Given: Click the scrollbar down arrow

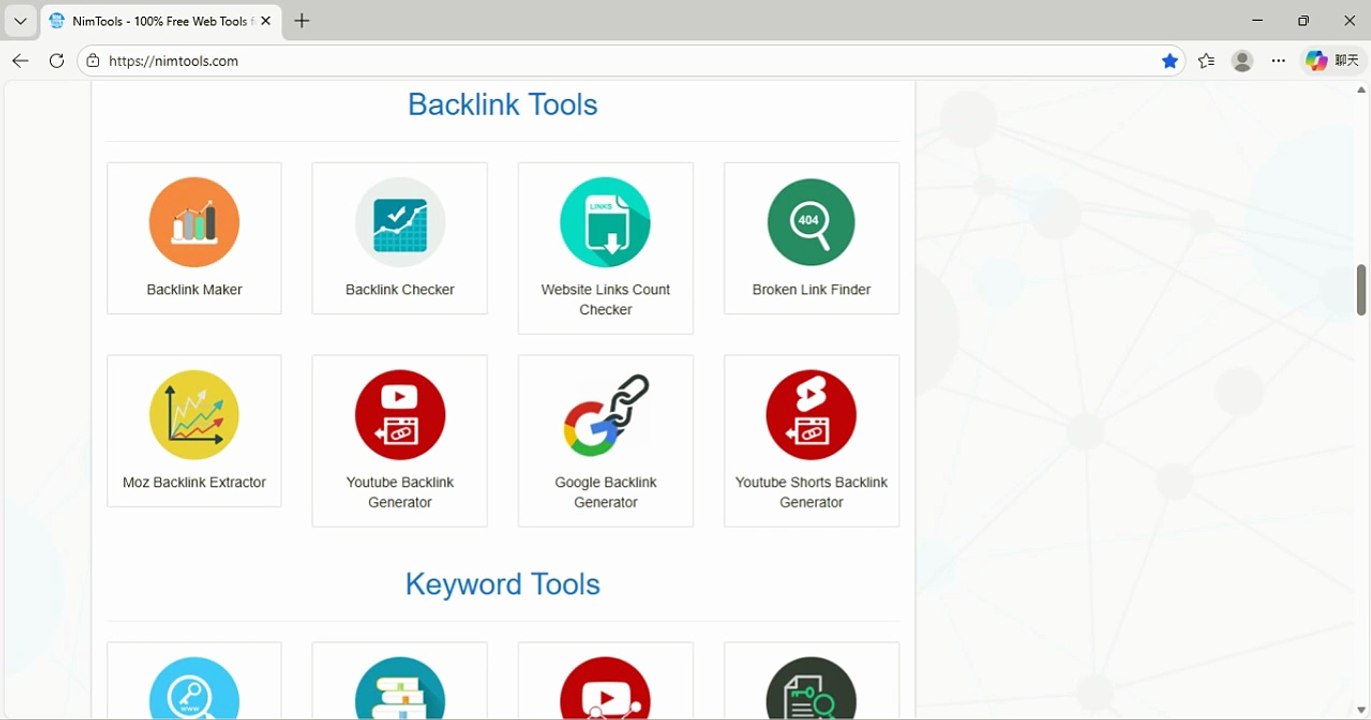Looking at the screenshot, I should (x=1361, y=710).
